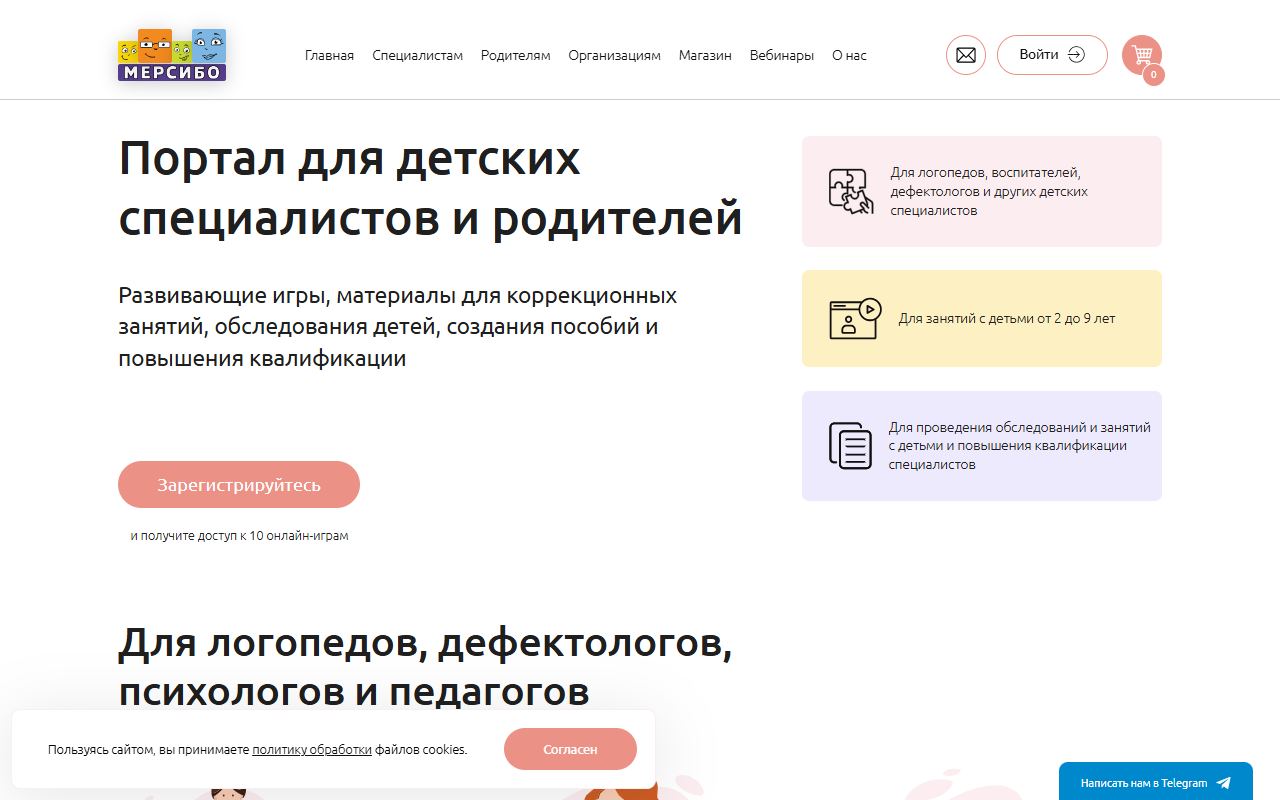
Task: Accept cookies with Согласен button
Action: pyautogui.click(x=570, y=749)
